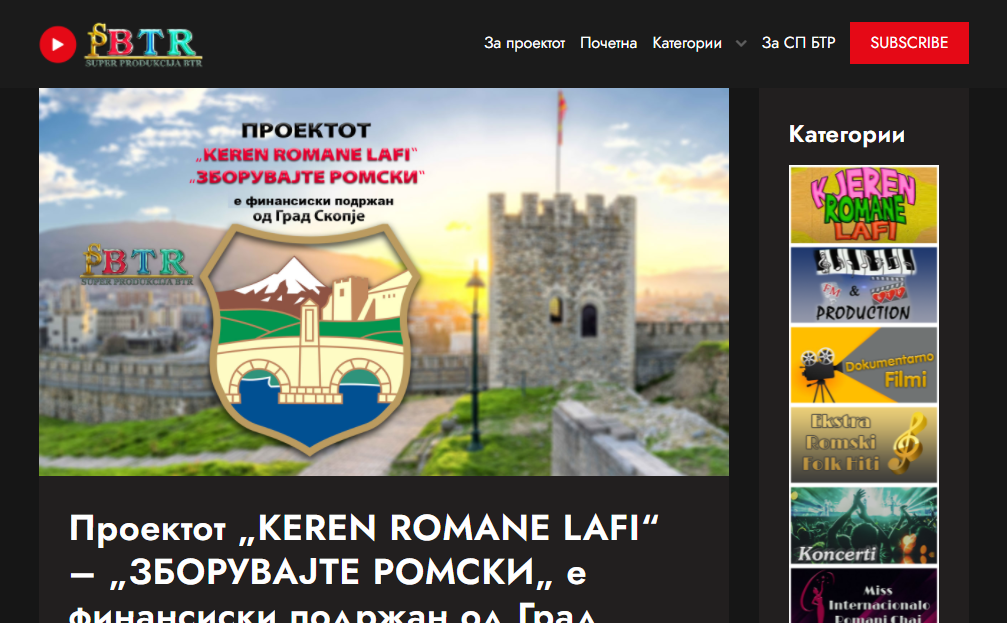The height and width of the screenshot is (623, 1007).
Task: Open Ekstra Romski Folk Hiti category
Action: 863,445
